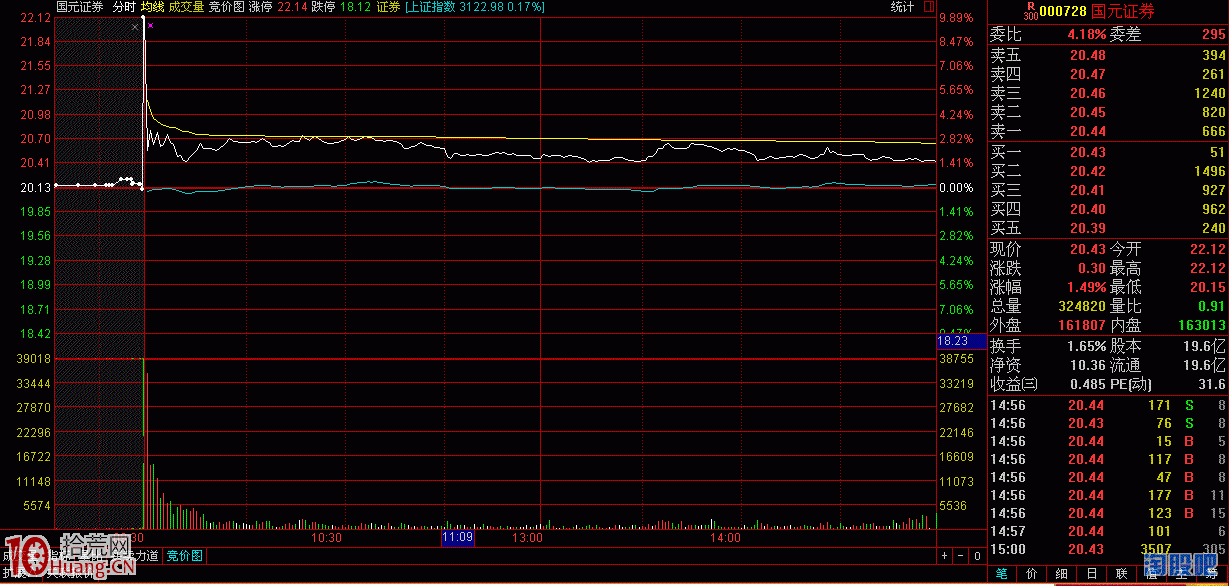
Task: Click the small red box icon beside 统计
Action: (929, 7)
